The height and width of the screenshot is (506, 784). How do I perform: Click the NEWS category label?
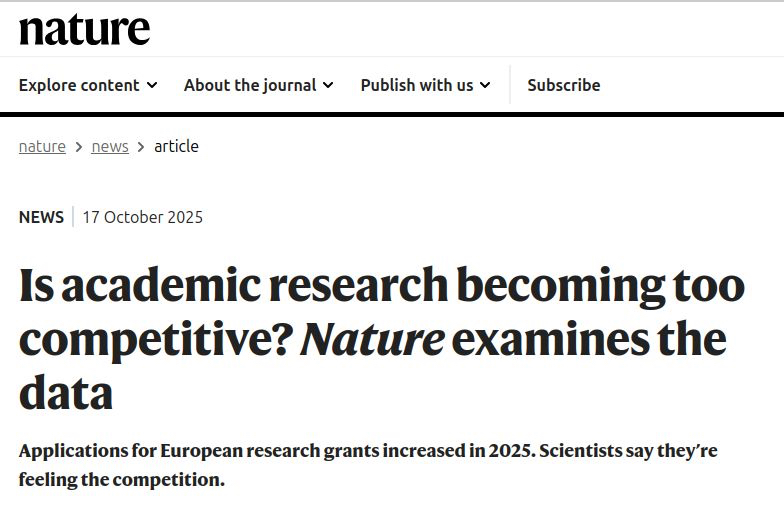(x=41, y=217)
